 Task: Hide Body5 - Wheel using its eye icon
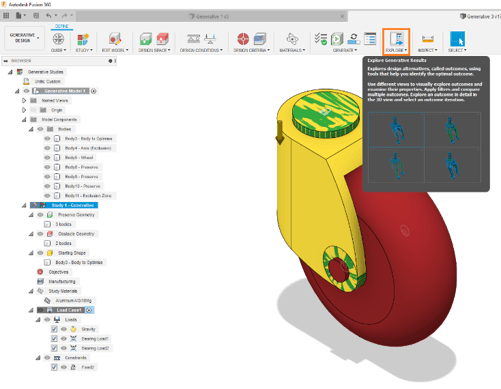point(47,157)
